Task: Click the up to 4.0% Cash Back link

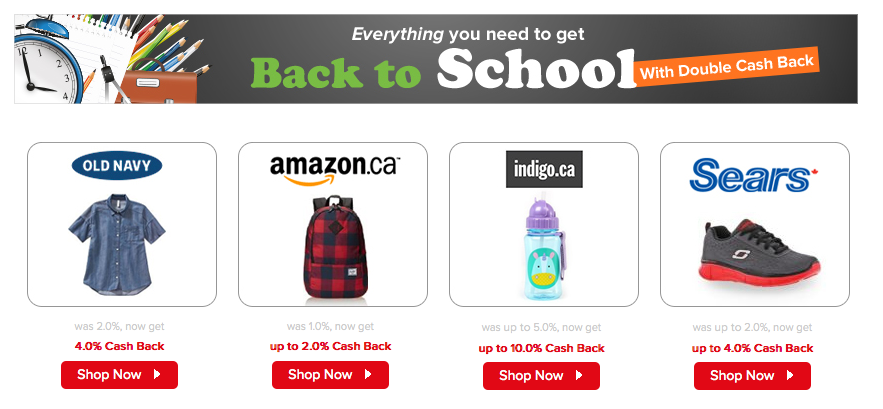Action: (x=752, y=348)
